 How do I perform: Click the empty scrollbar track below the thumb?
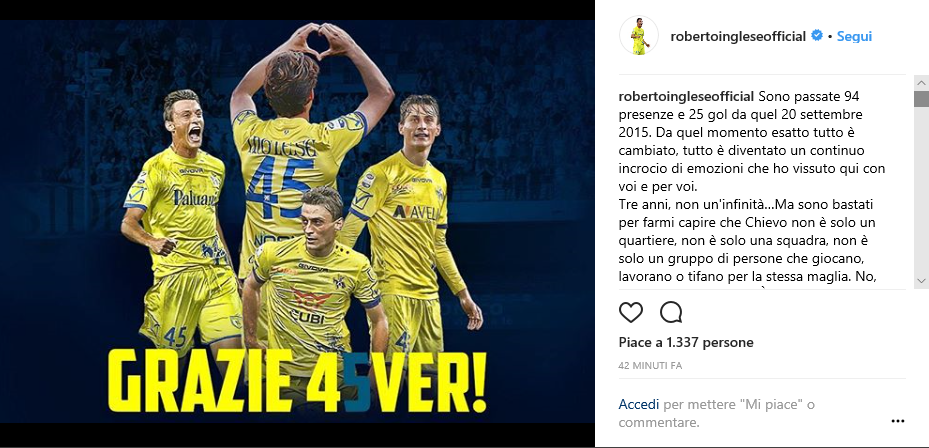click(x=921, y=190)
